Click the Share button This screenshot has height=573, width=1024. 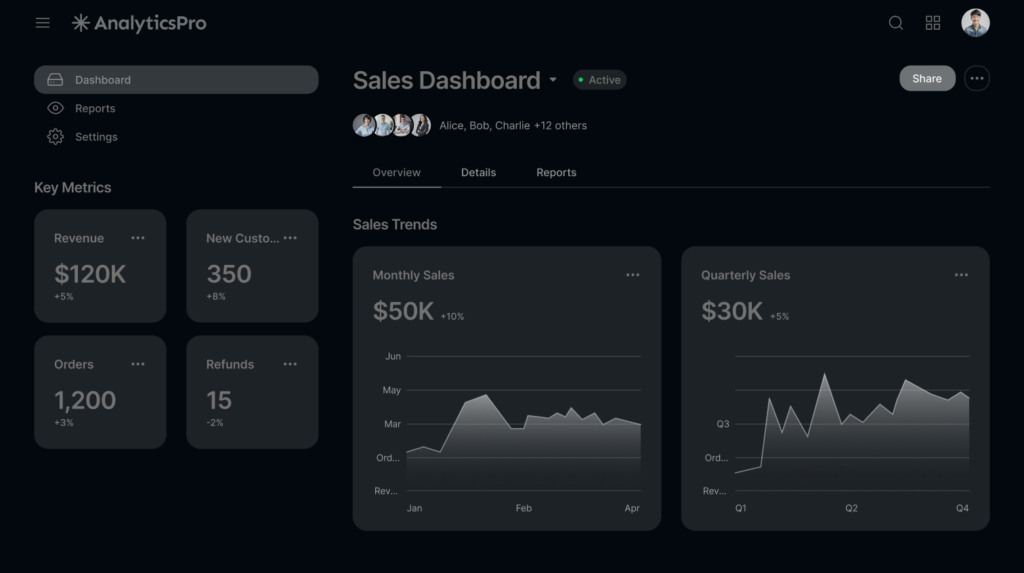[927, 79]
